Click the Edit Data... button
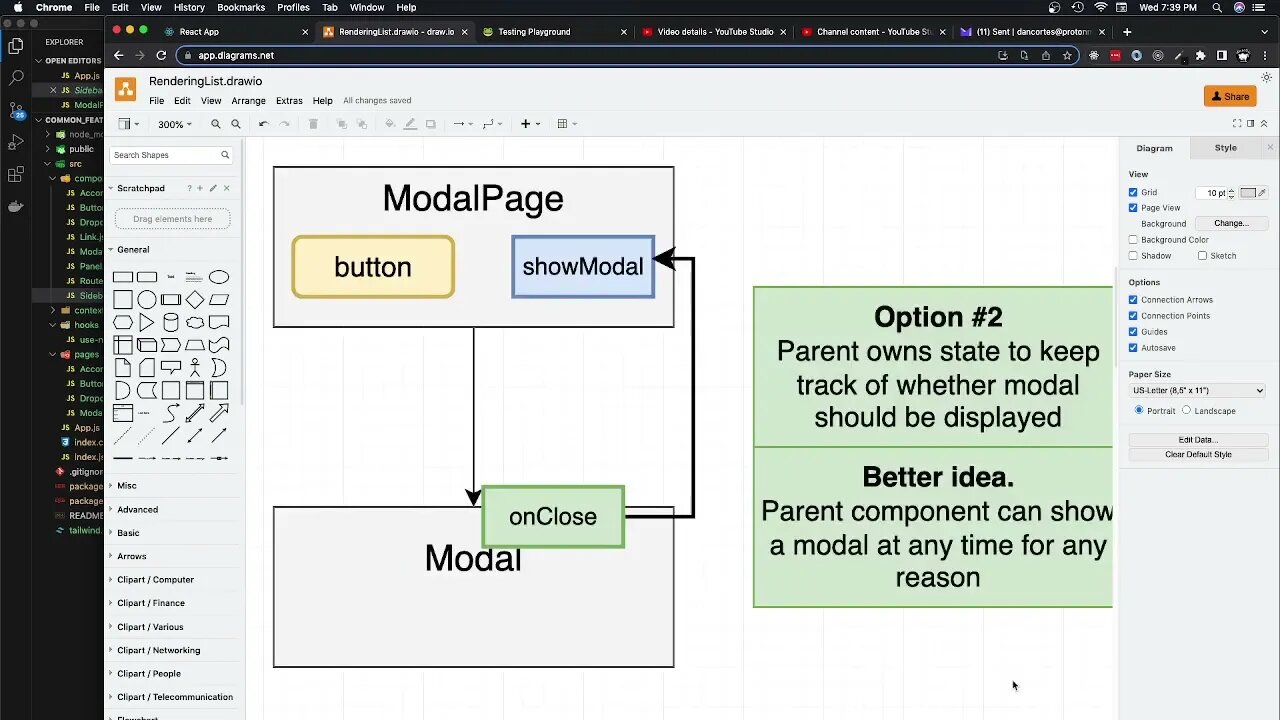This screenshot has height=720, width=1280. (1198, 440)
